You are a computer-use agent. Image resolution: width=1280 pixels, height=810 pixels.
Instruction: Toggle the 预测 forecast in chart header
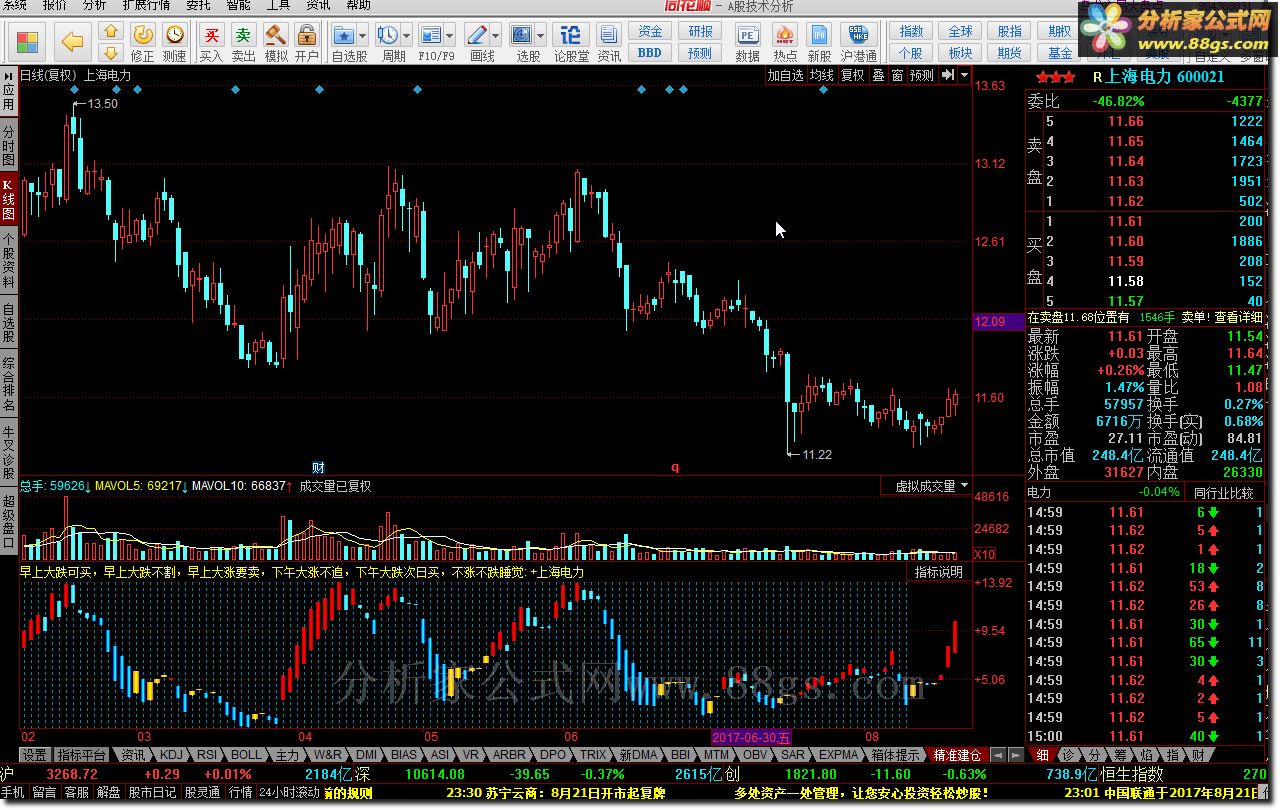click(921, 75)
